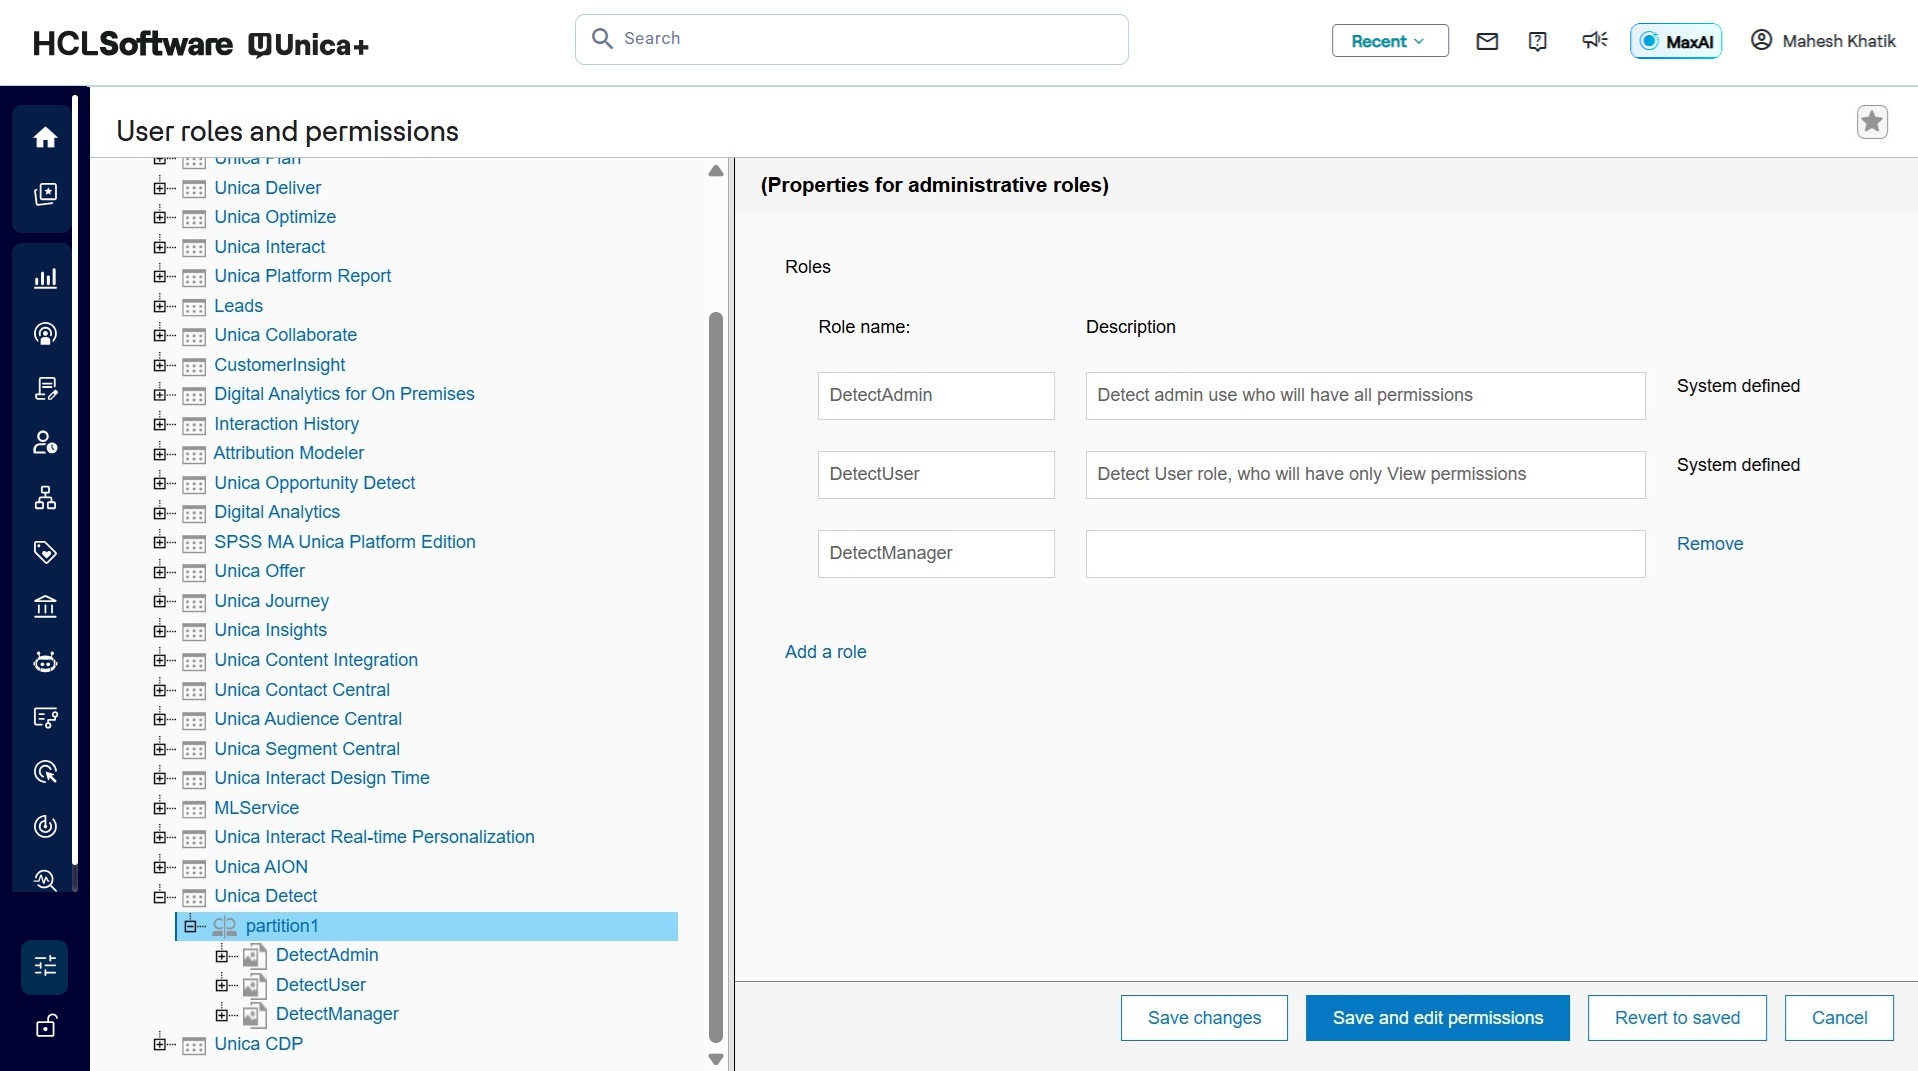Click the tag offers sidebar icon
This screenshot has width=1918, height=1071.
45,552
